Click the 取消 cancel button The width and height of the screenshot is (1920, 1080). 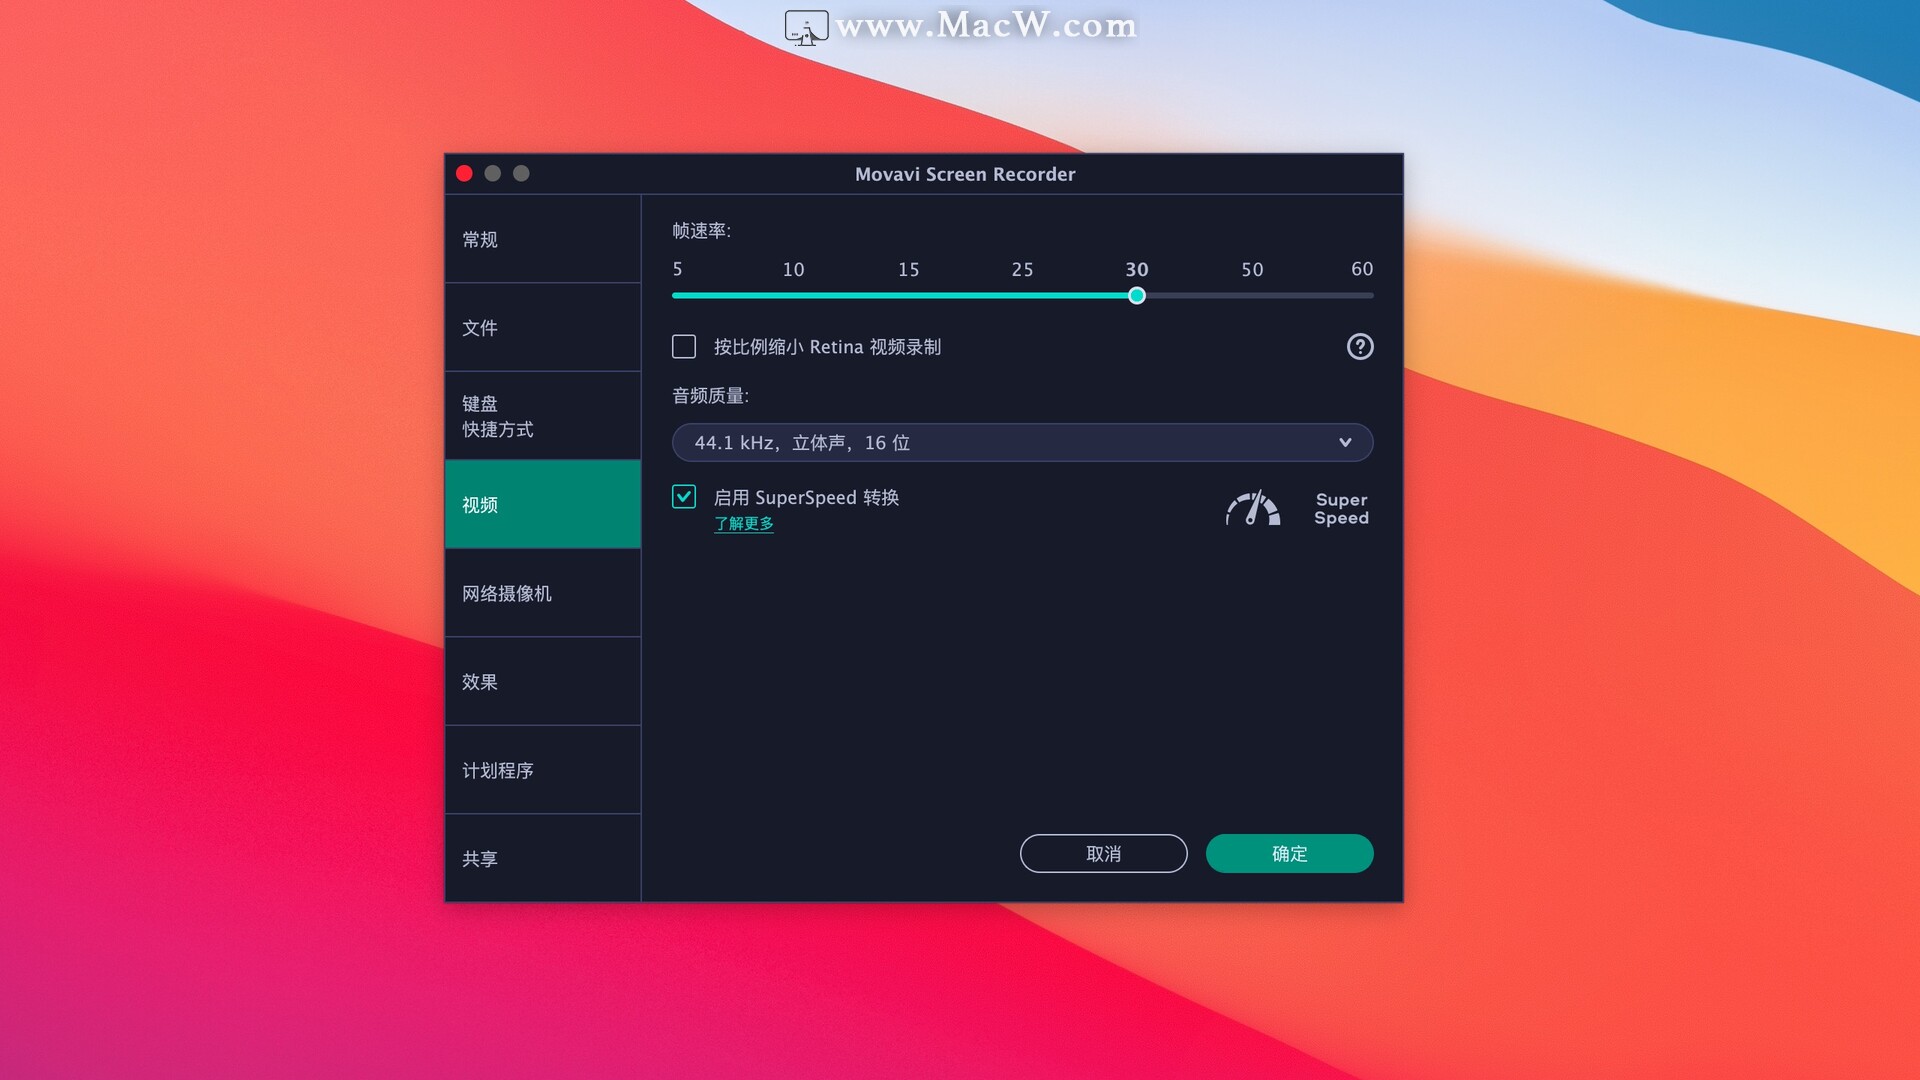[1103, 853]
